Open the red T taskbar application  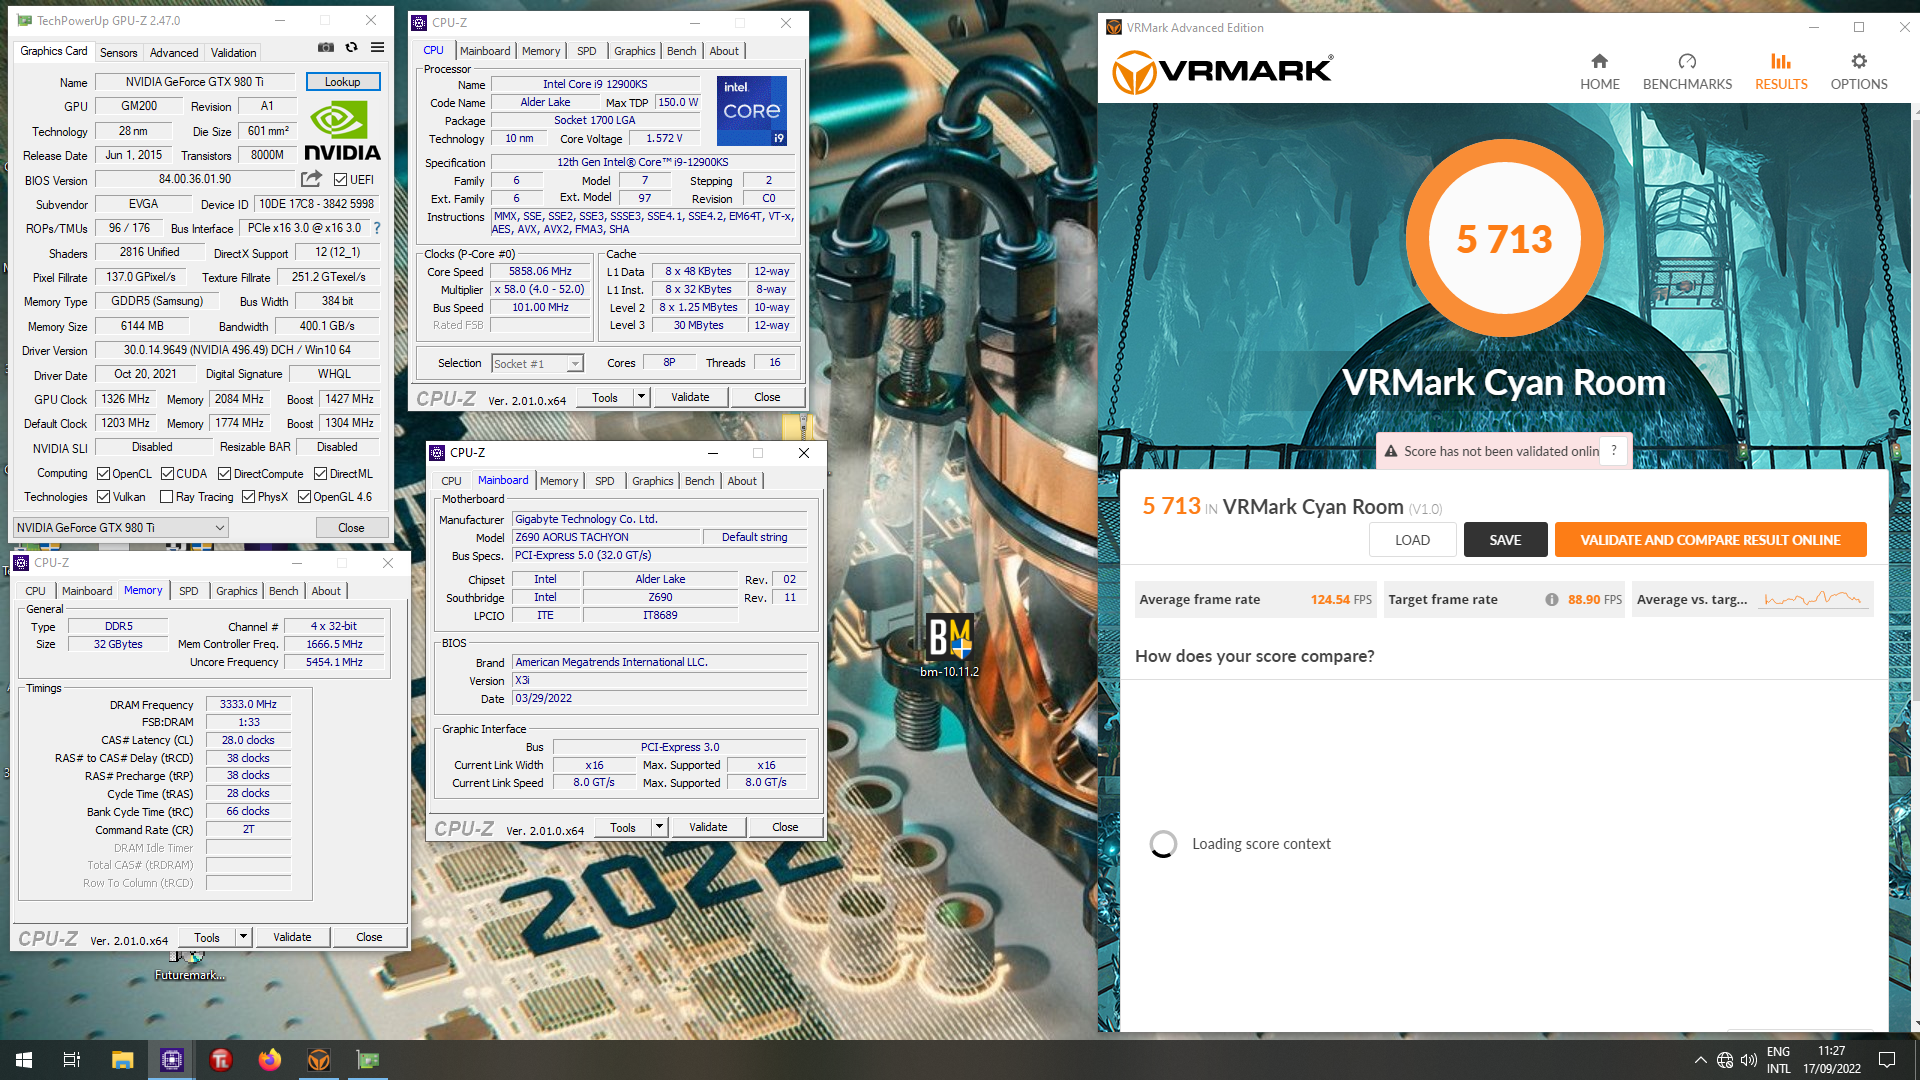[x=221, y=1060]
